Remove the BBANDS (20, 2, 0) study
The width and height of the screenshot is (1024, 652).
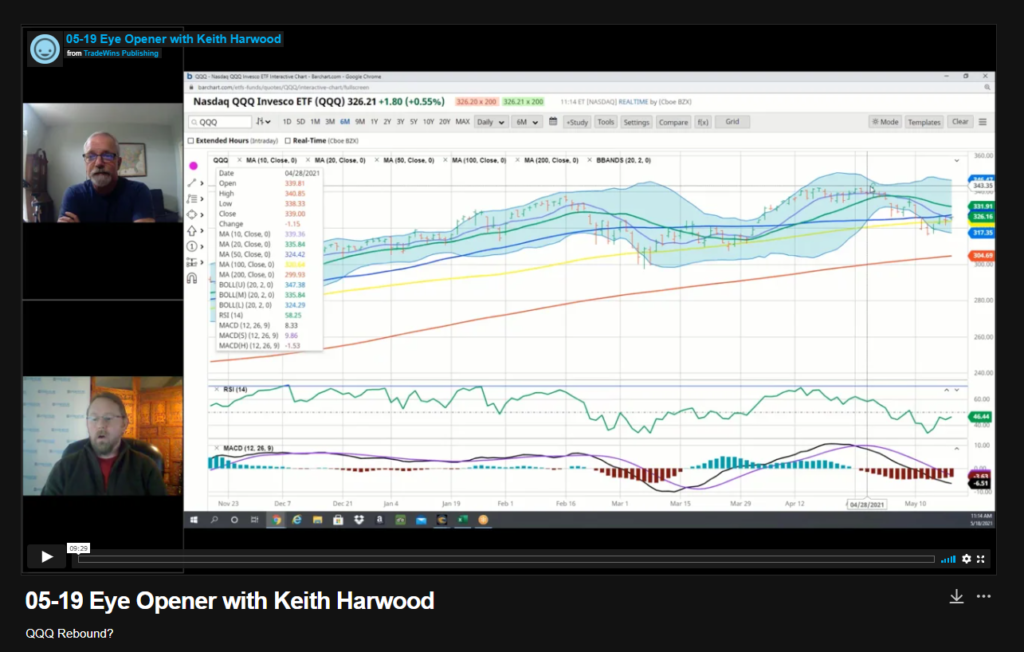[x=589, y=160]
